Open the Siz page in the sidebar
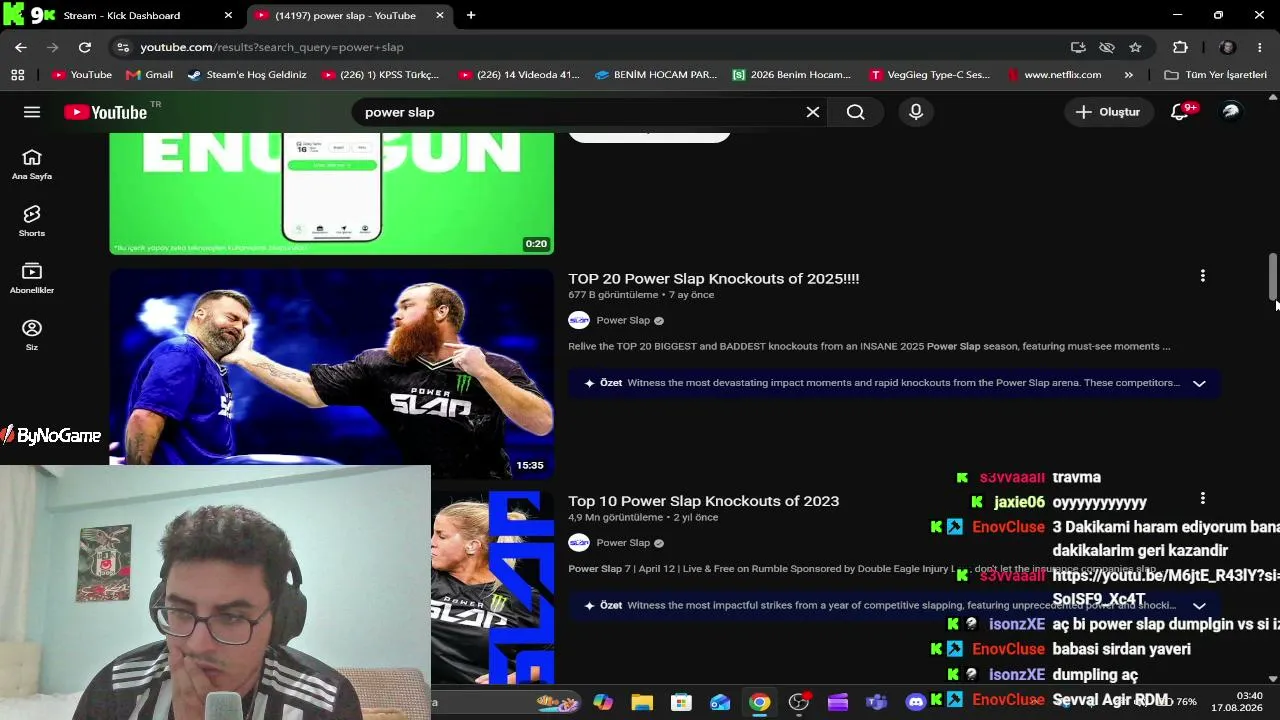1280x720 pixels. point(32,335)
